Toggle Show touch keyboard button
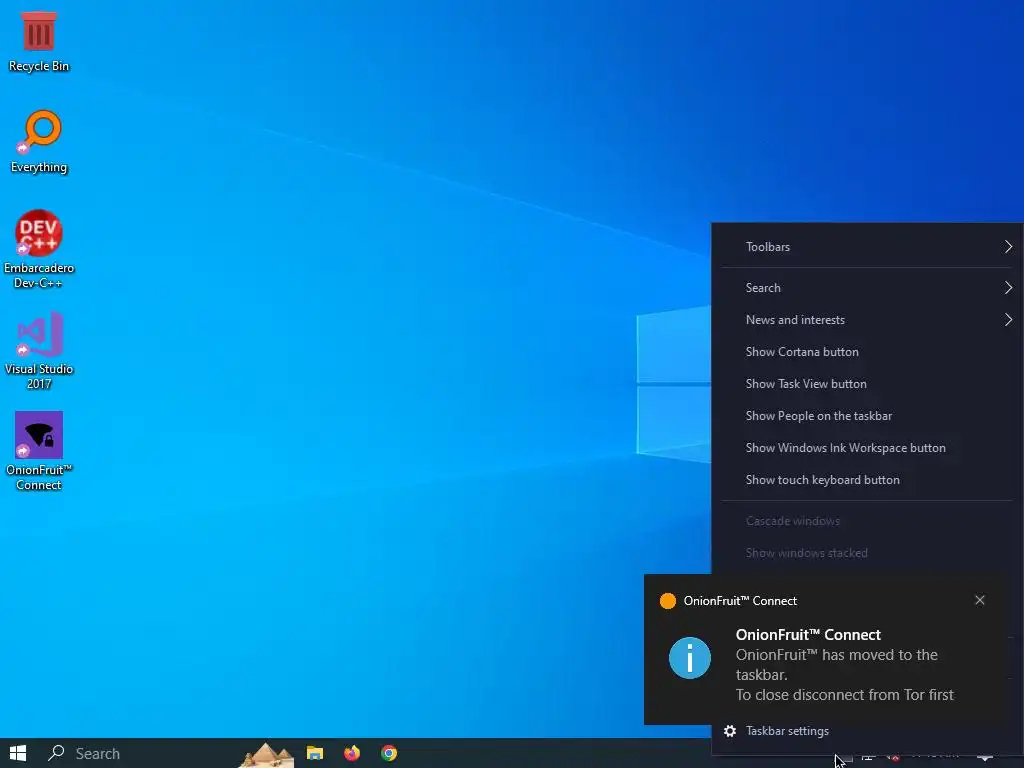This screenshot has height=768, width=1024. pyautogui.click(x=867, y=480)
